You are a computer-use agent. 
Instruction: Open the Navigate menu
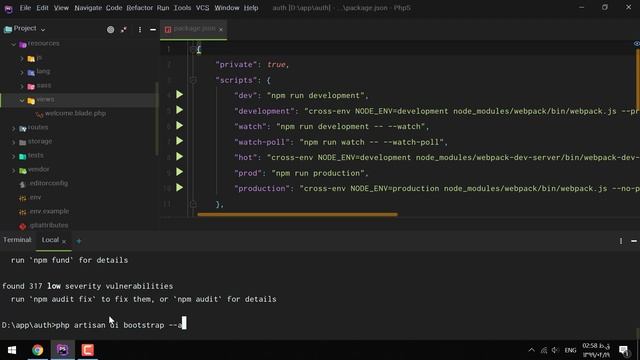(88, 8)
